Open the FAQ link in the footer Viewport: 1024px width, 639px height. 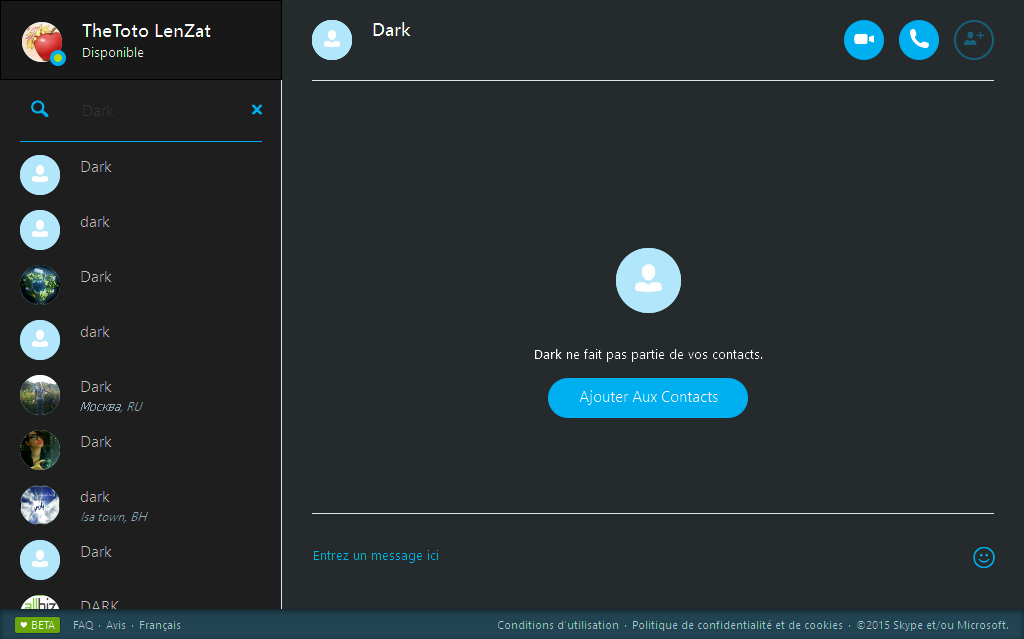point(83,624)
